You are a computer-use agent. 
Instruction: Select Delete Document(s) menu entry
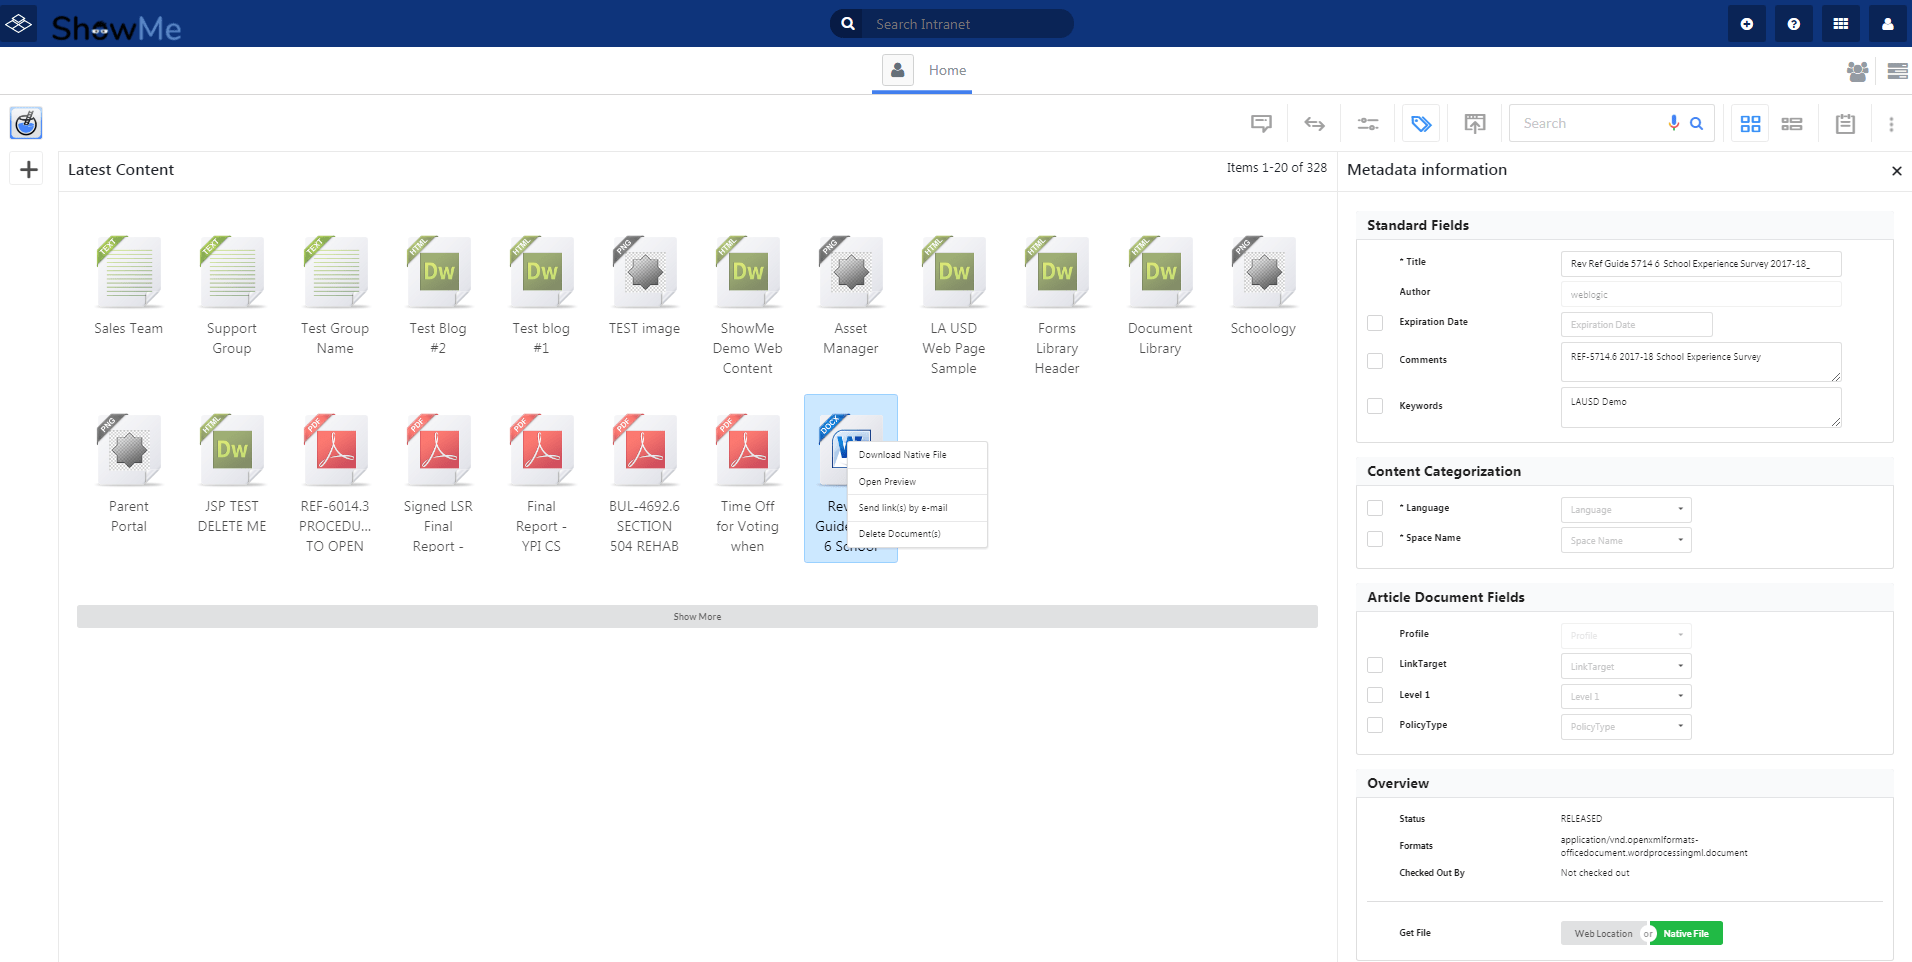click(899, 534)
